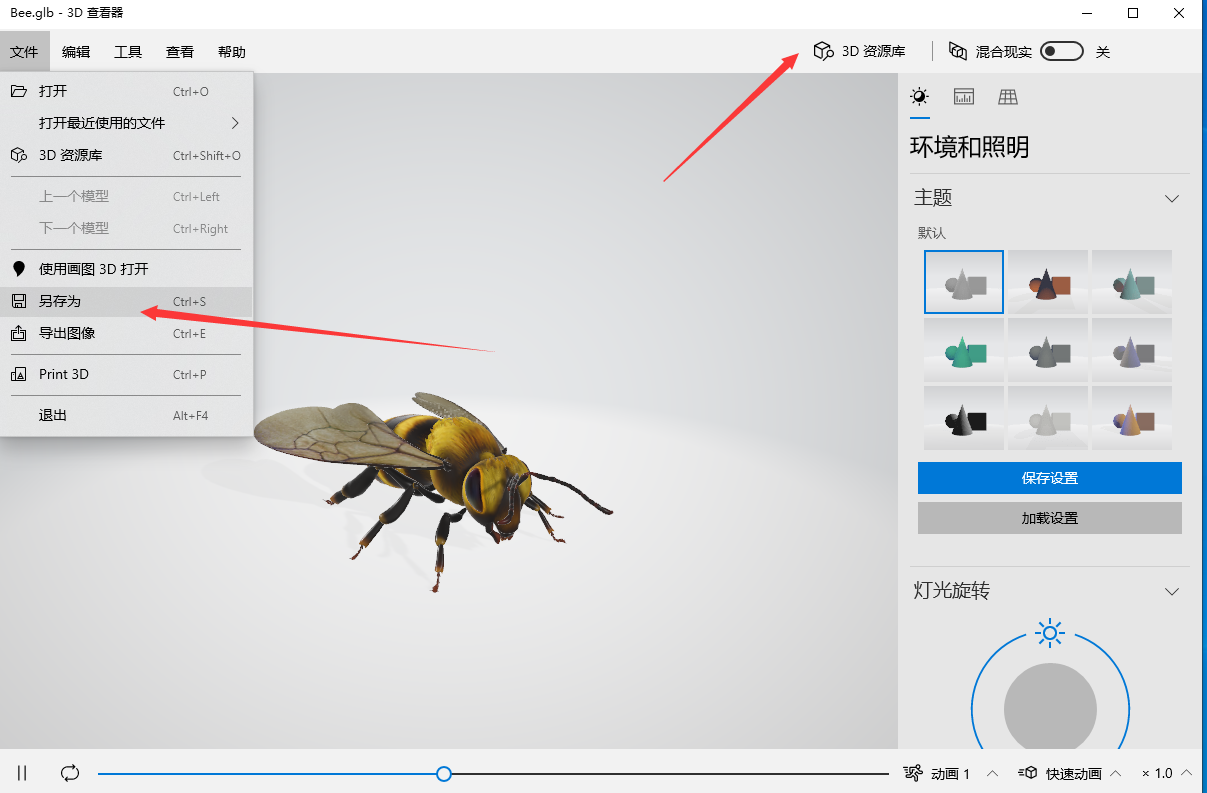This screenshot has width=1207, height=793.
Task: Click the gray light rotation dial center
Action: pos(1050,709)
